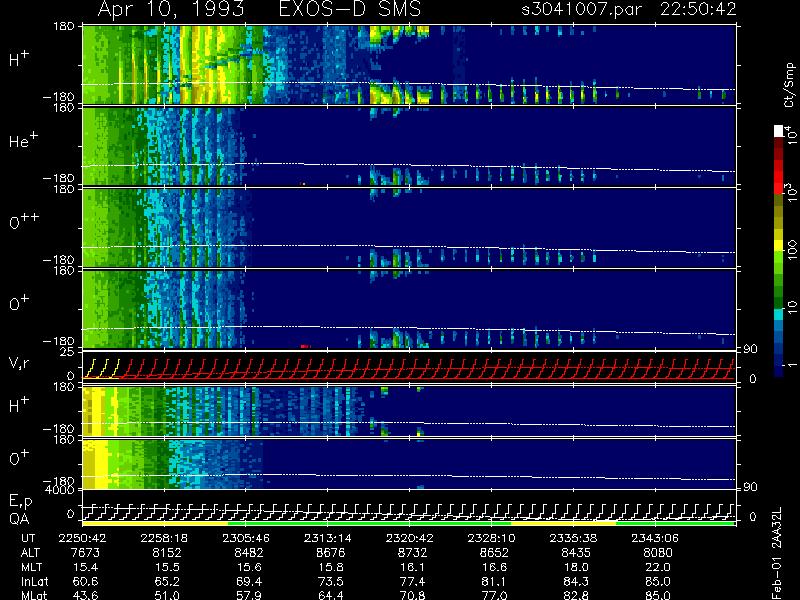This screenshot has width=800, height=600.
Task: Click ALT value '7673'
Action: click(86, 553)
